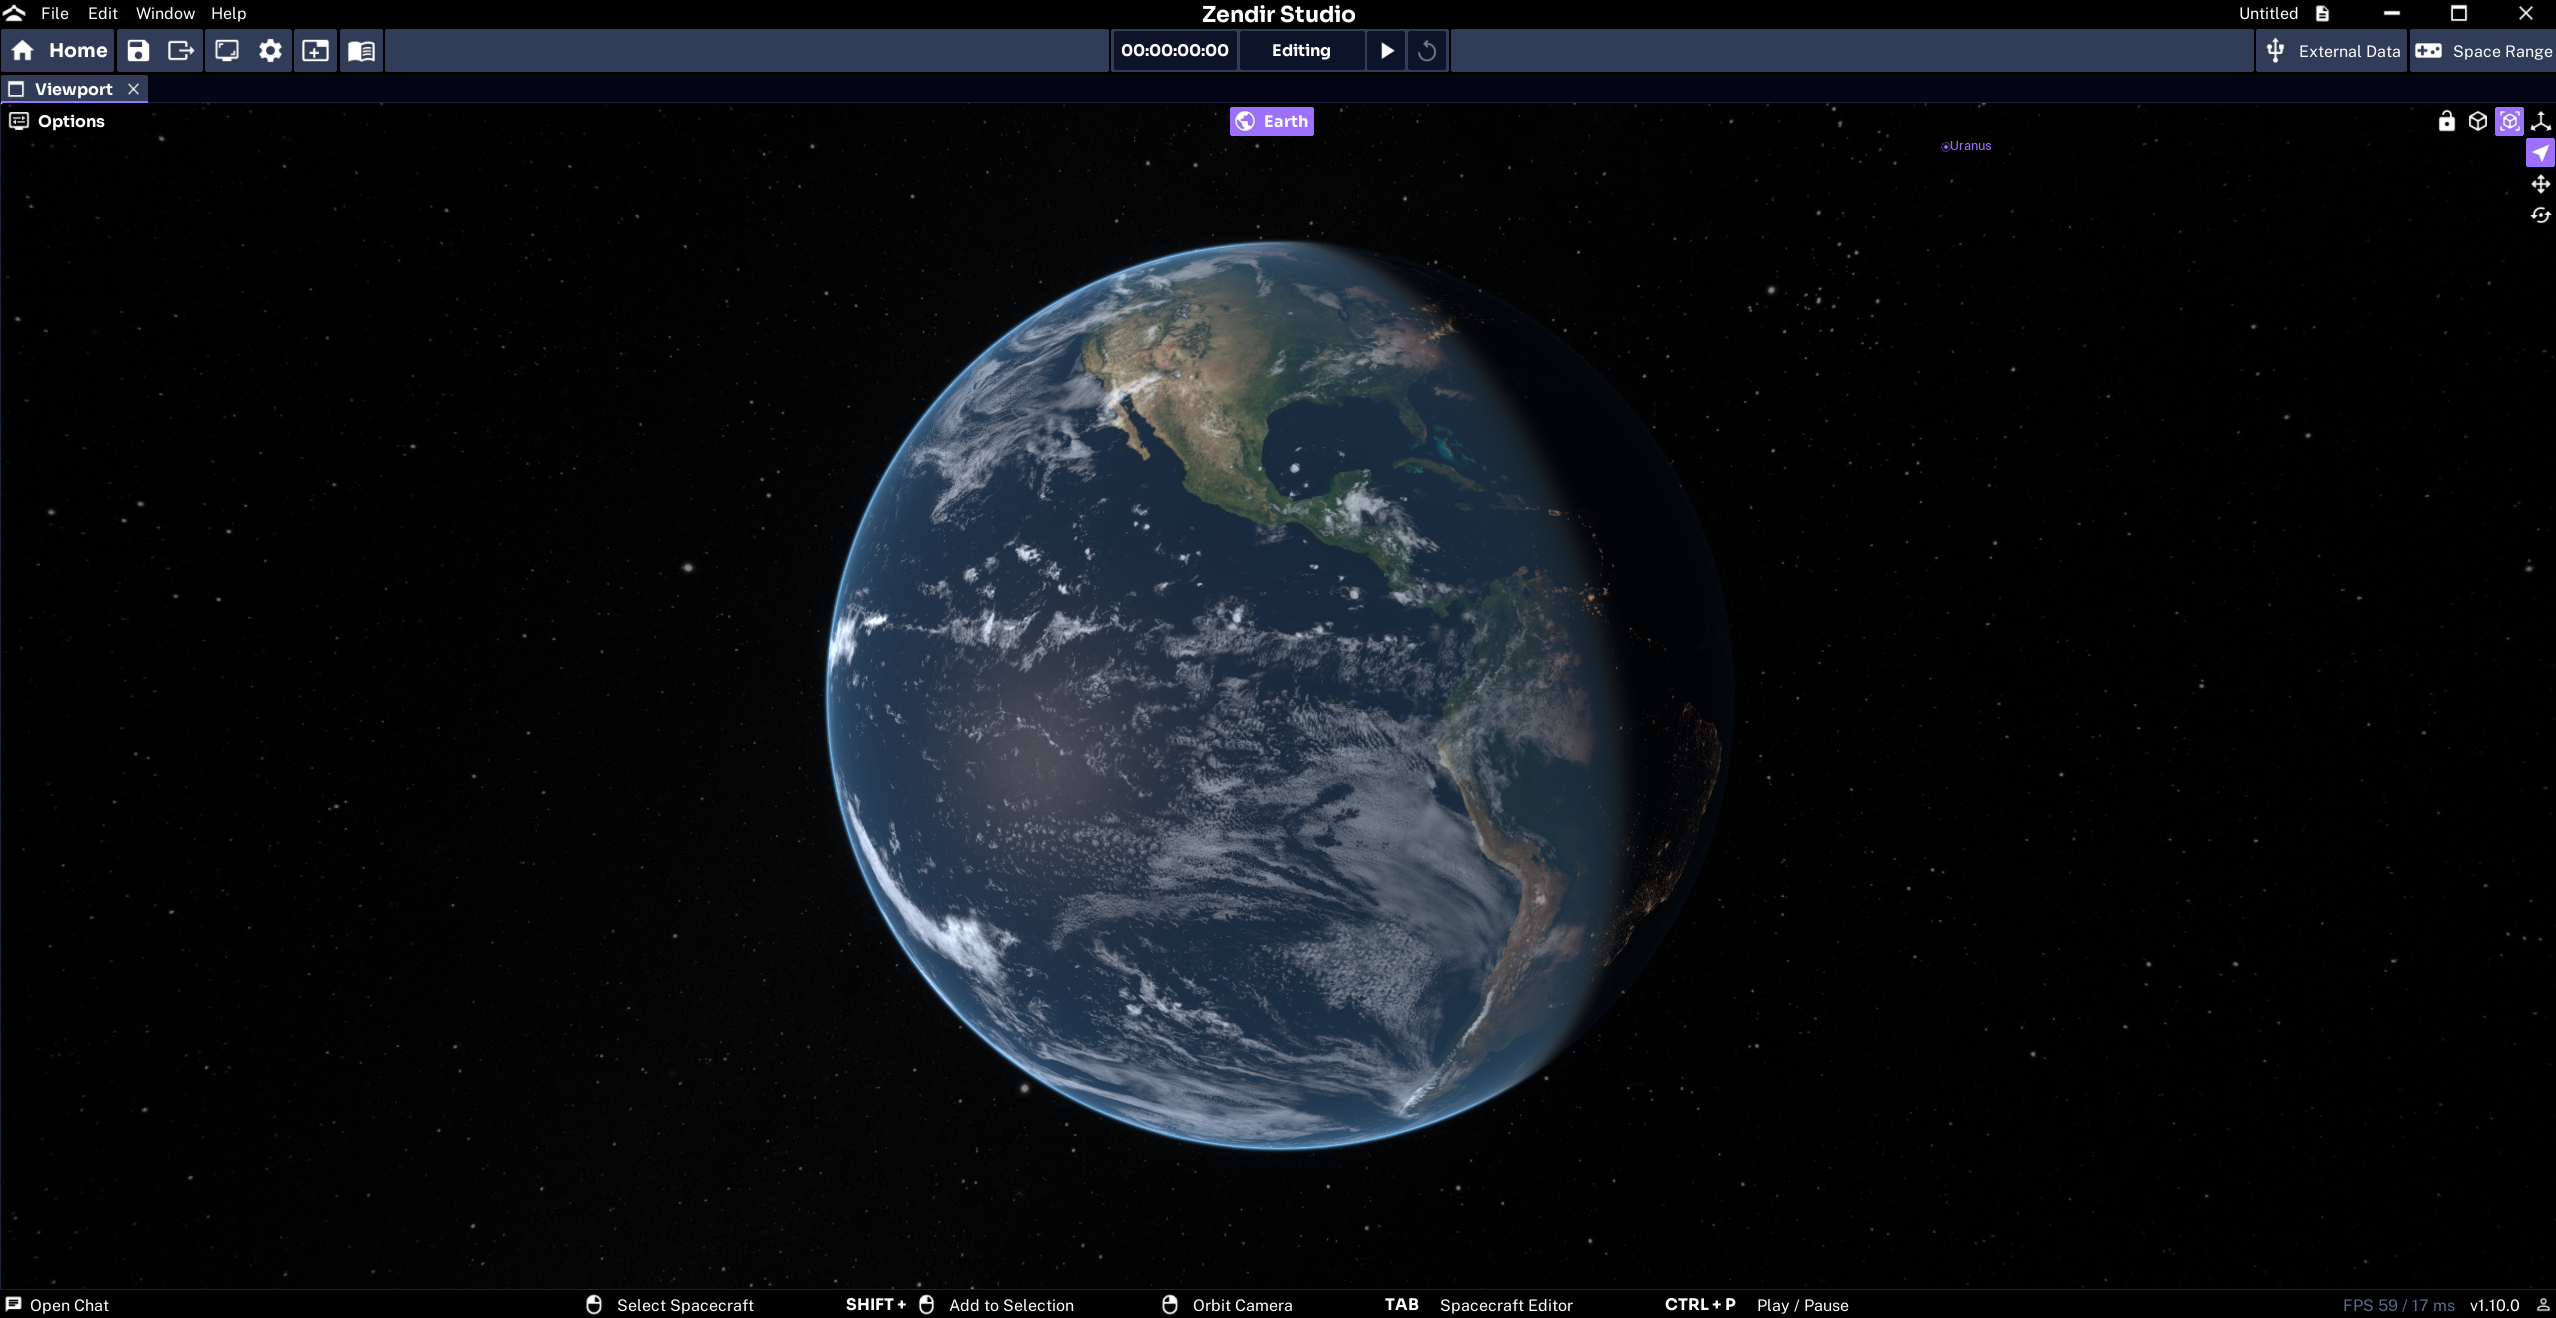Click the Home button in toolbar

point(58,50)
